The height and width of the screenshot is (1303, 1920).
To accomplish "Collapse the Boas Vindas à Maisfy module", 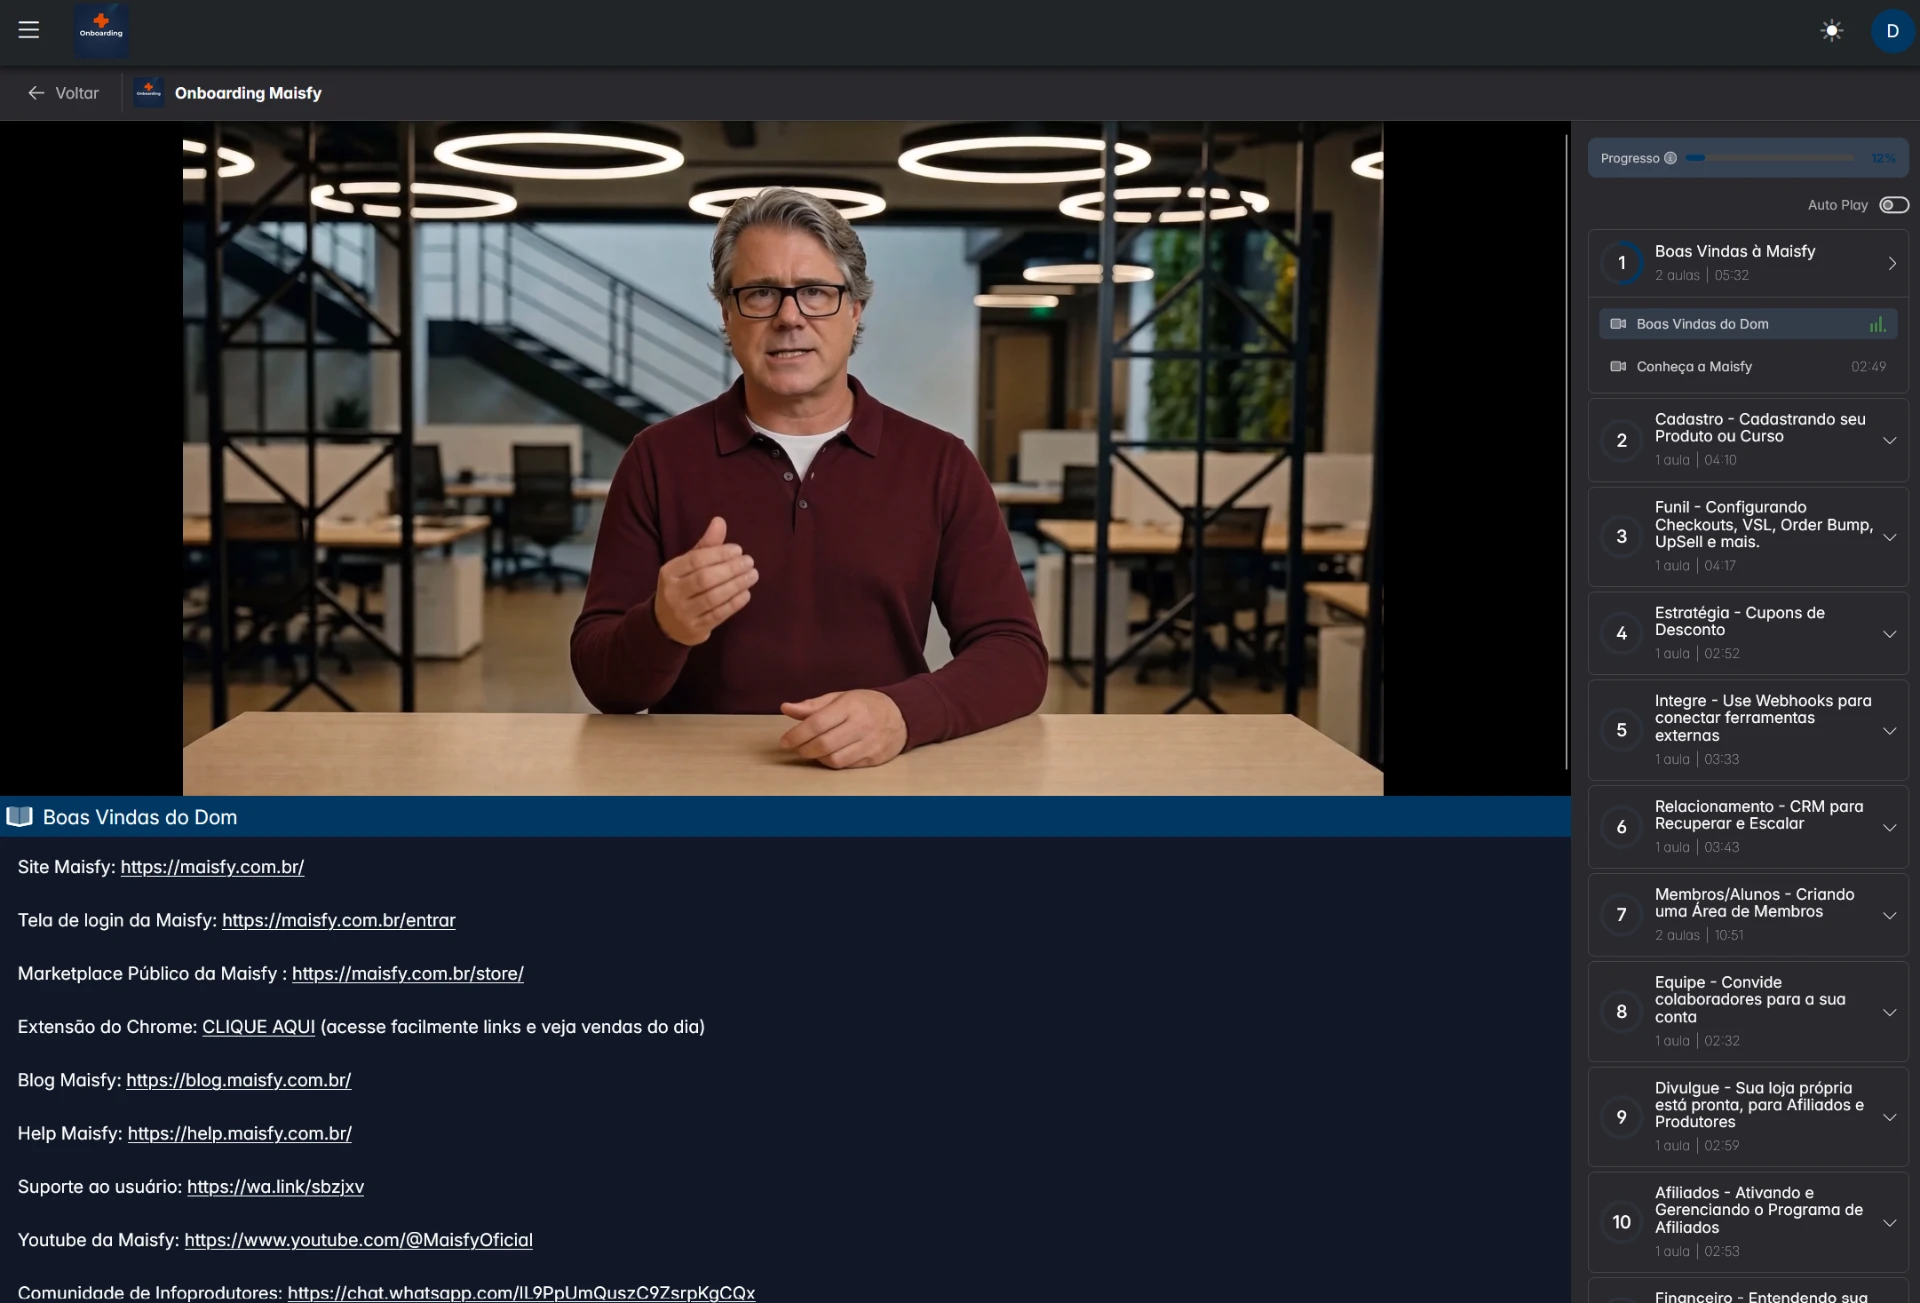I will click(x=1891, y=263).
